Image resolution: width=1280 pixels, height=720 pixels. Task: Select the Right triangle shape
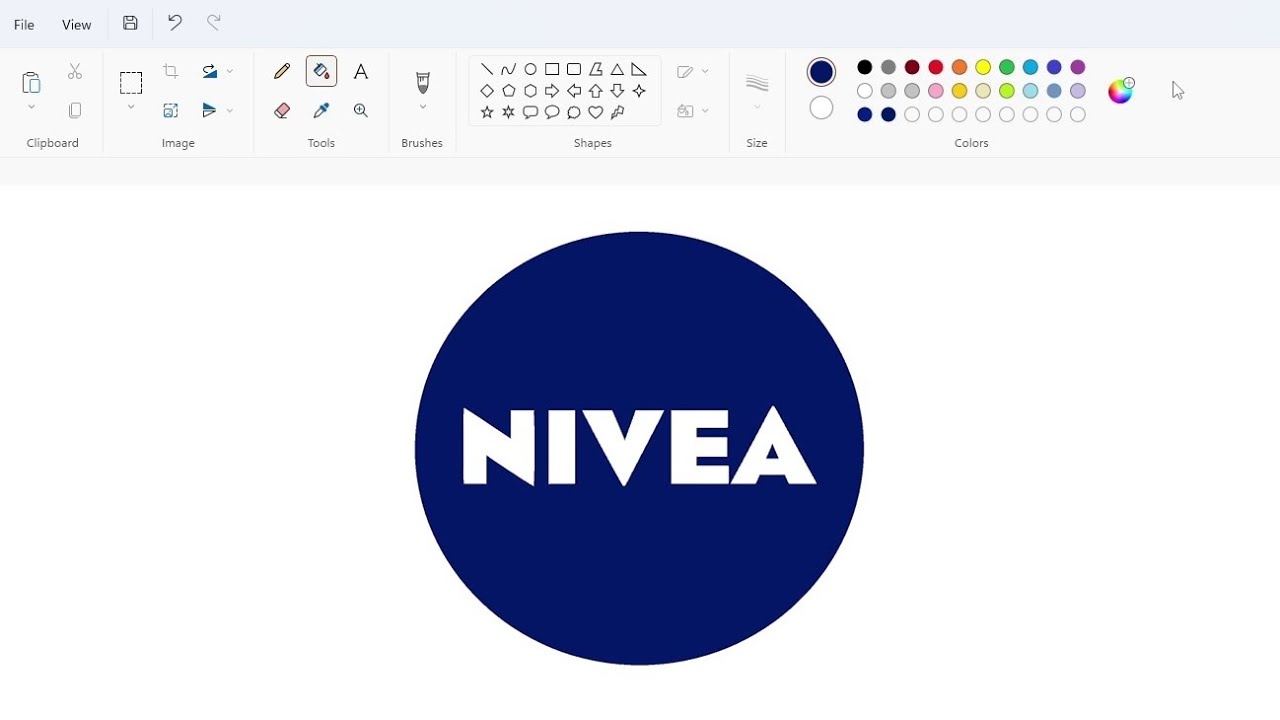click(639, 69)
